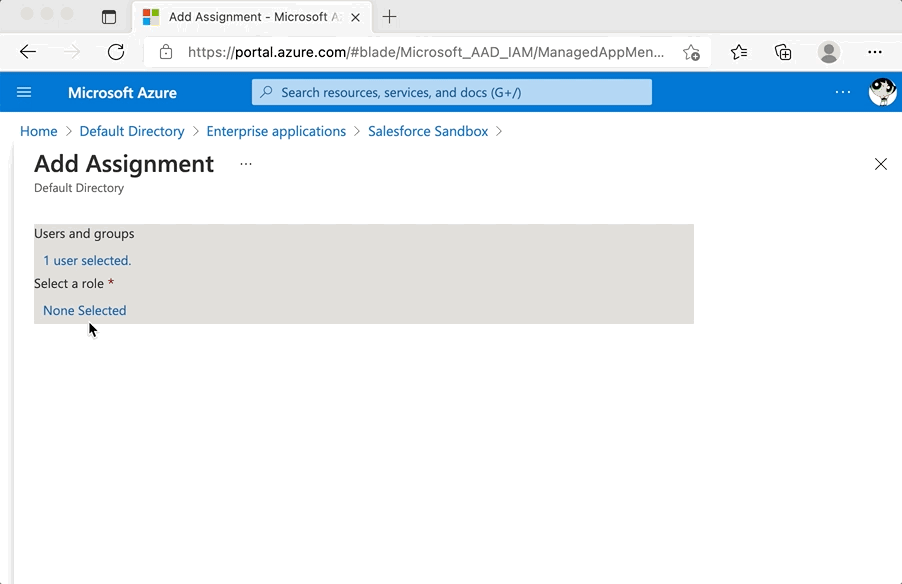Reload the page with refresh icon
This screenshot has width=902, height=584.
click(x=116, y=52)
